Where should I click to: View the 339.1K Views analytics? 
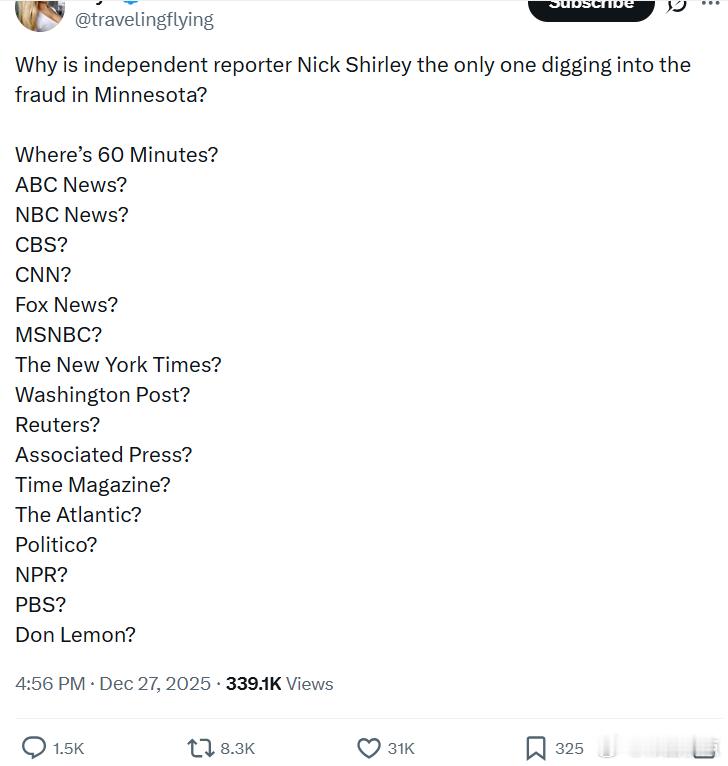(x=279, y=684)
